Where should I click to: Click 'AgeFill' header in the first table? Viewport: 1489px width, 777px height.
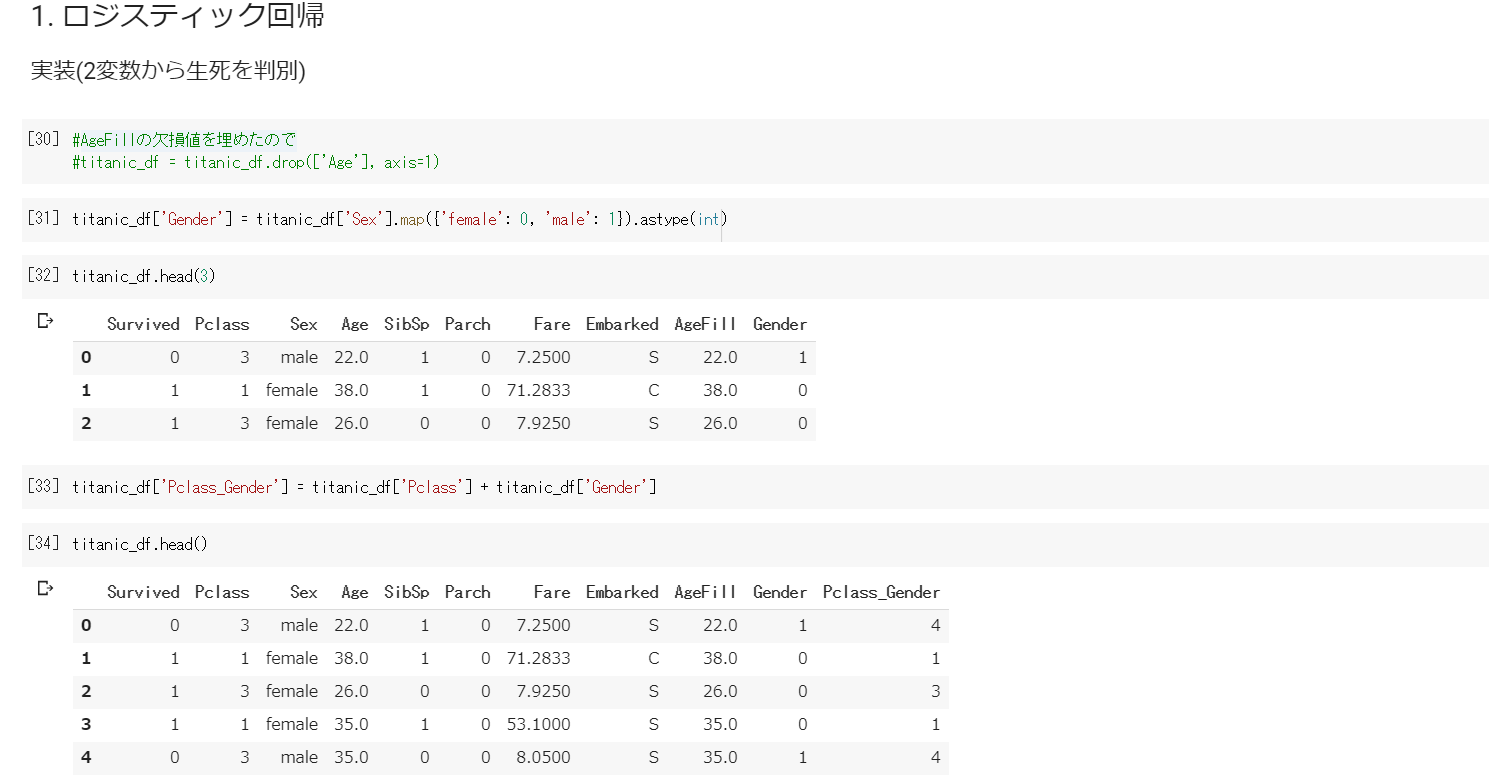point(705,325)
